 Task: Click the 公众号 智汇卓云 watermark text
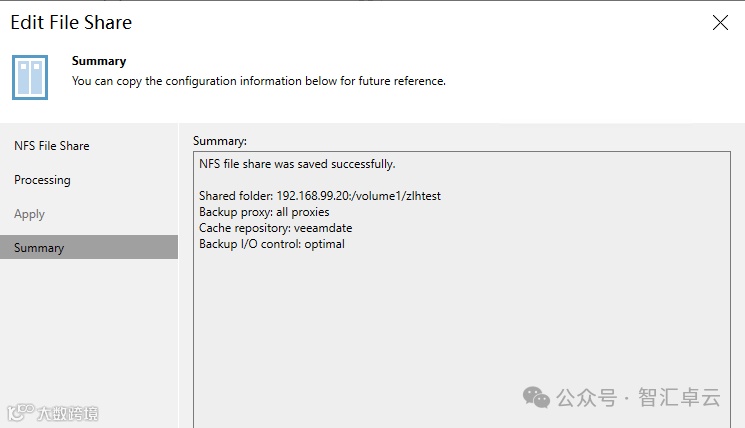pos(638,397)
